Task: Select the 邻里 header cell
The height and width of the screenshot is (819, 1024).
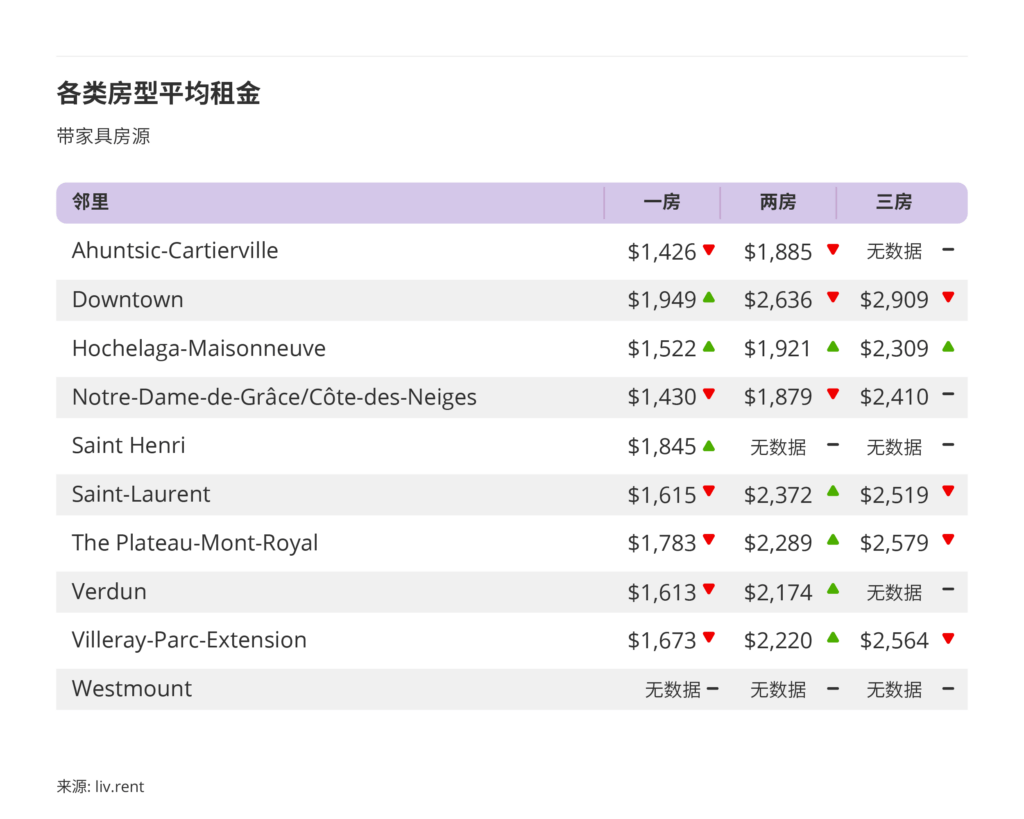Action: 90,202
